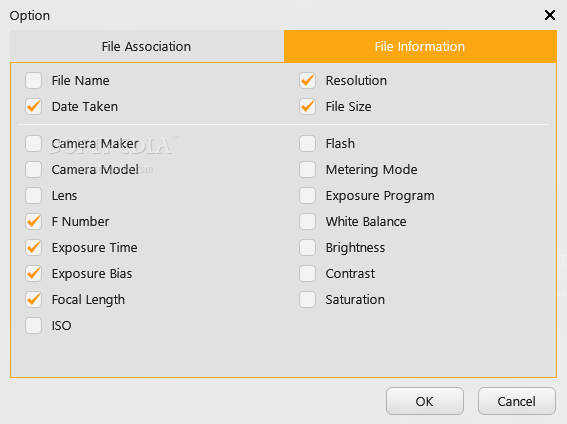Turn off Exposure Bias option

tap(34, 274)
